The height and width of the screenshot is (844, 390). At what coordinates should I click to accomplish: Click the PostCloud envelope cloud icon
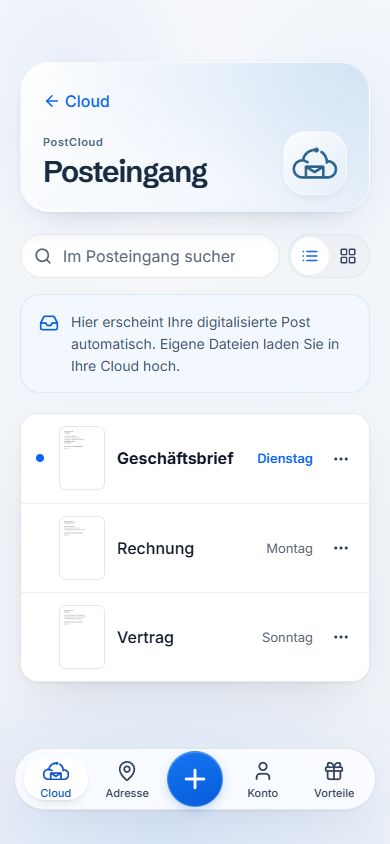click(x=315, y=164)
